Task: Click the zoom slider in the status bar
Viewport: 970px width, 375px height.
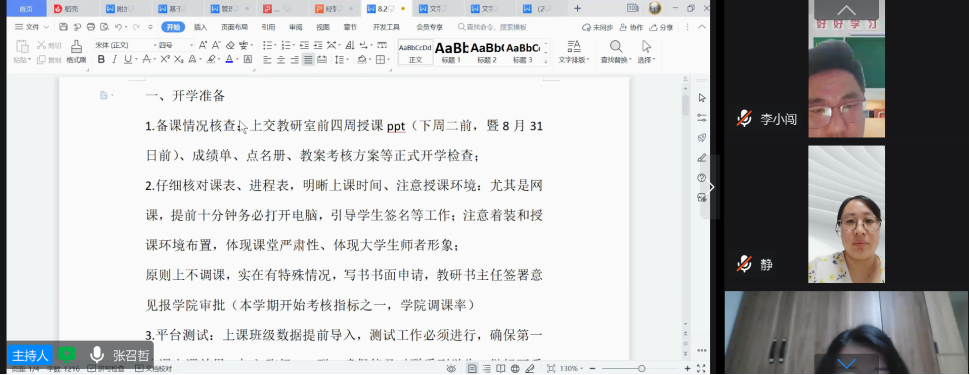Action: pos(642,369)
